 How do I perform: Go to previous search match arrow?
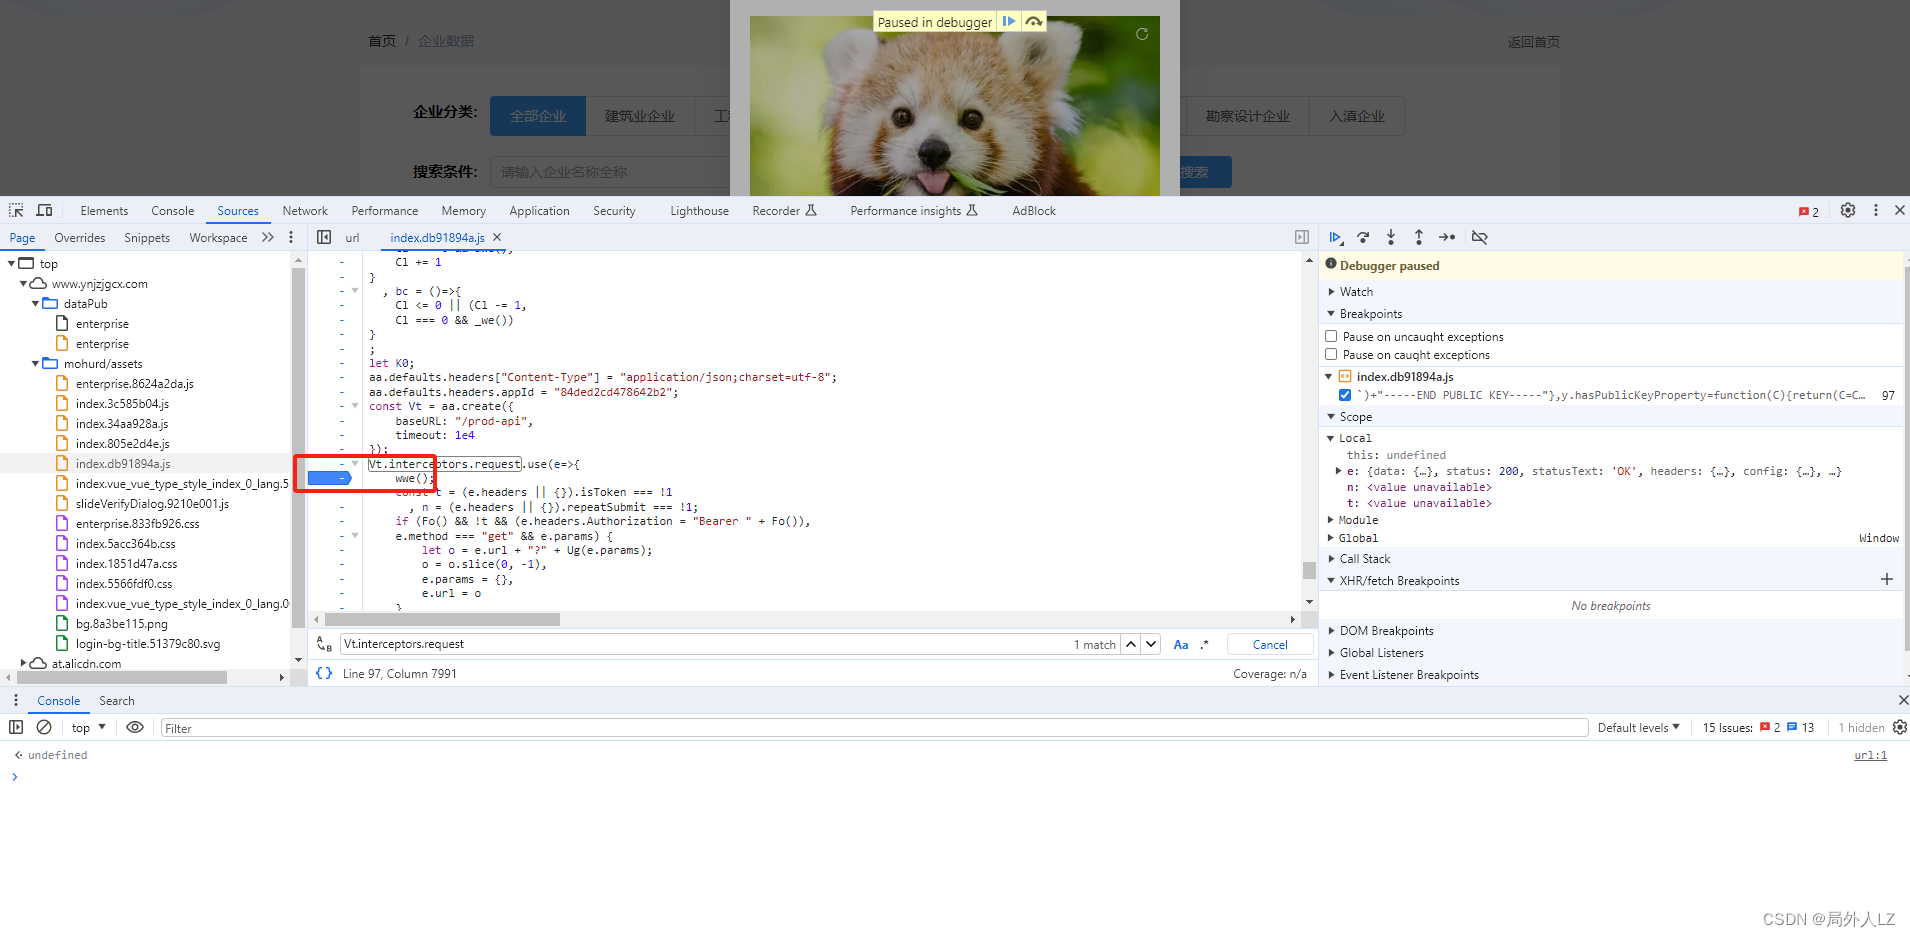(1131, 644)
